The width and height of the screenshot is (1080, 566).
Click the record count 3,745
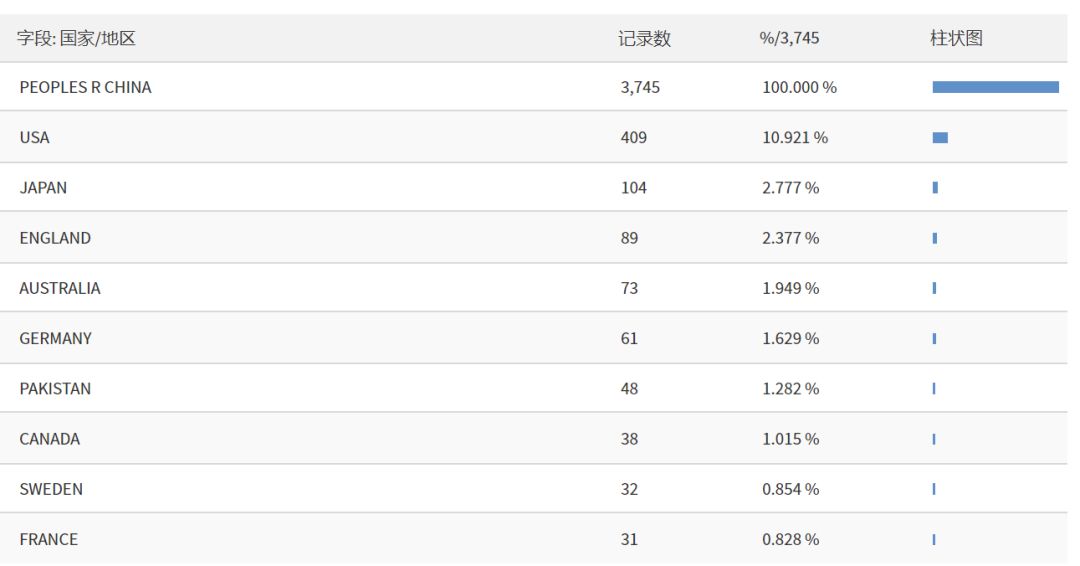click(x=640, y=88)
